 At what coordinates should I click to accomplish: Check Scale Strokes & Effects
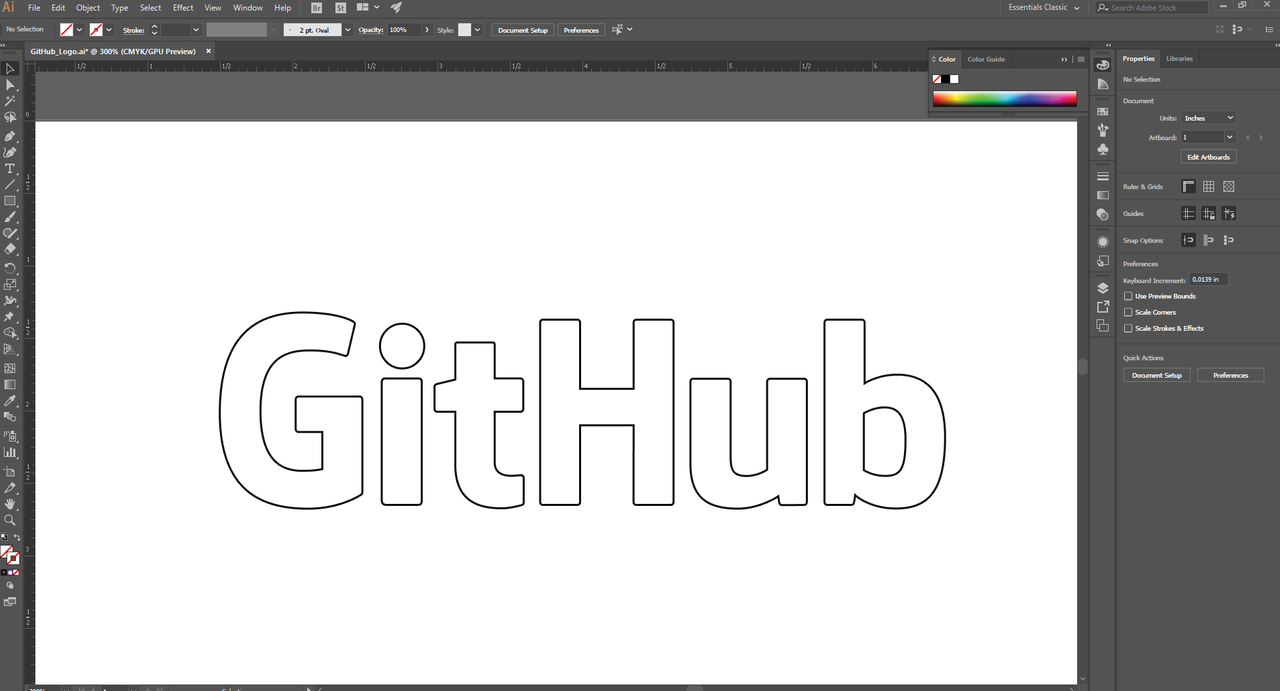coord(1128,328)
